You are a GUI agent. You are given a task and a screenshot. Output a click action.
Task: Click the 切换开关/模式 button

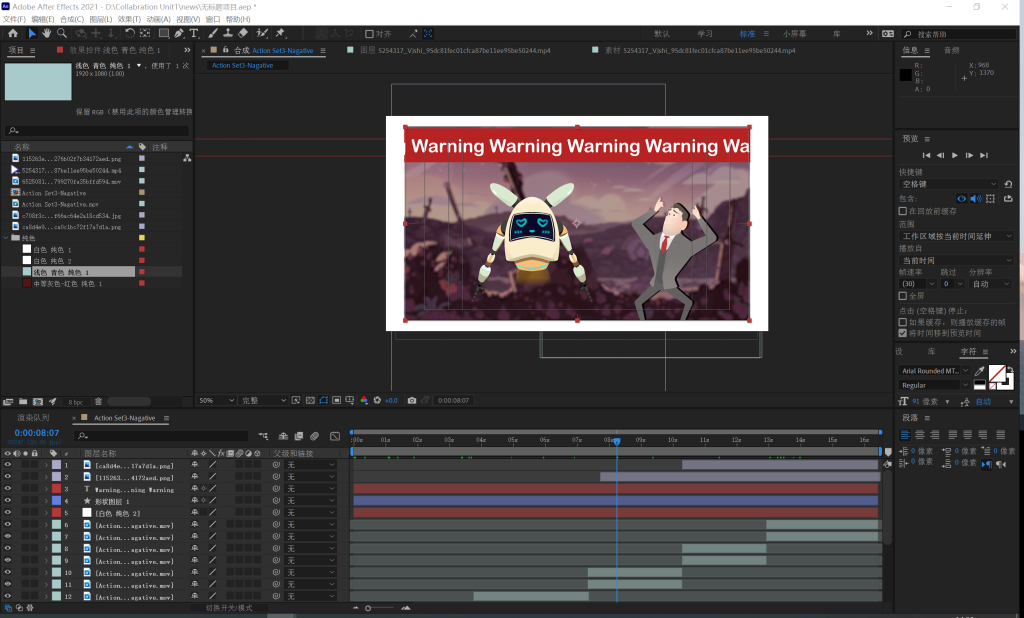[x=228, y=607]
